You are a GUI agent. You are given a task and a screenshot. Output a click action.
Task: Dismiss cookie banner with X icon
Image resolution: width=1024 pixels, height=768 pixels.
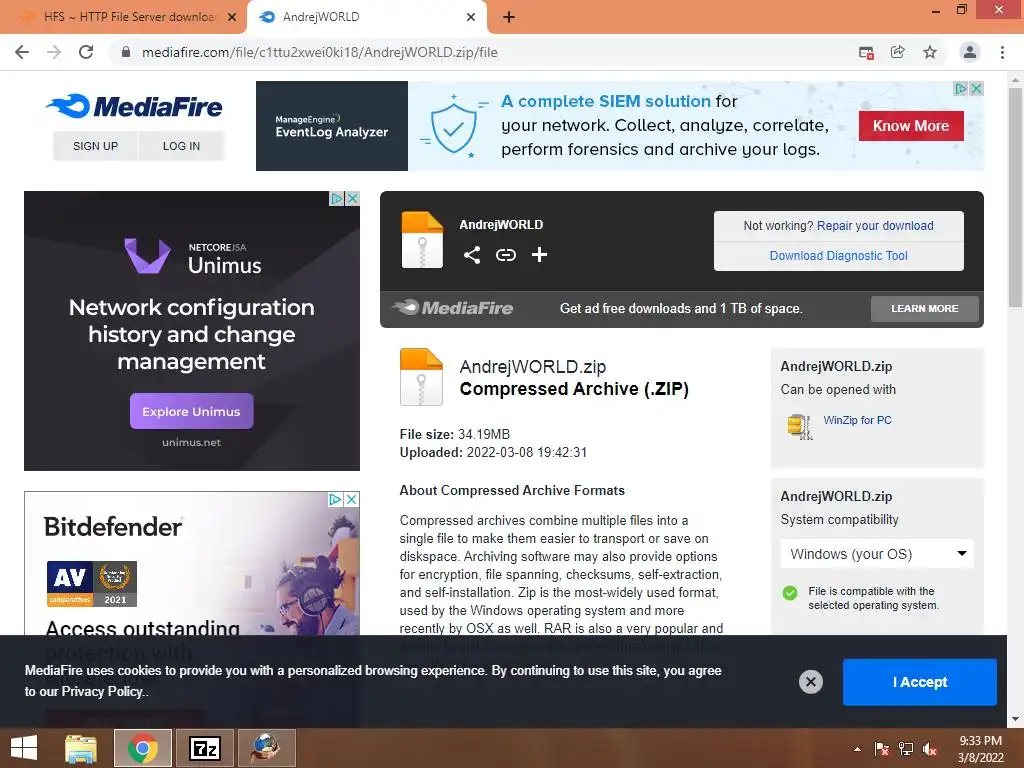tap(810, 682)
